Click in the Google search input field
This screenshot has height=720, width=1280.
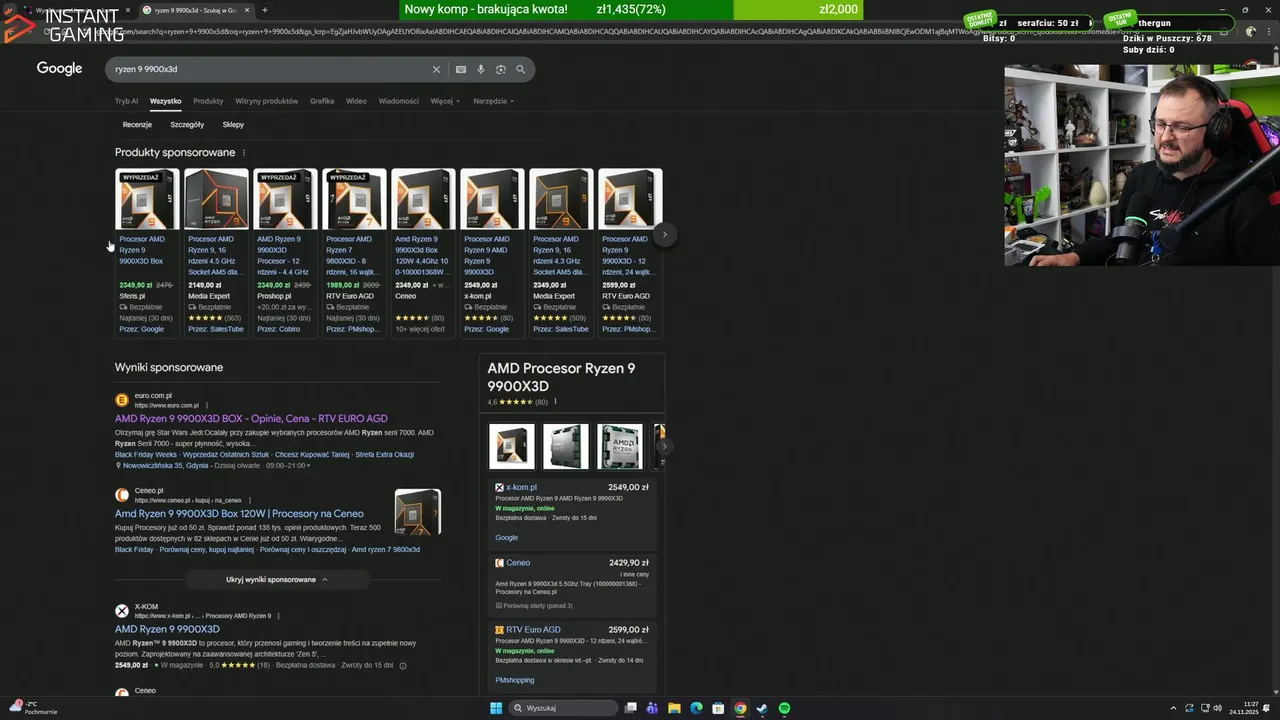(270, 69)
